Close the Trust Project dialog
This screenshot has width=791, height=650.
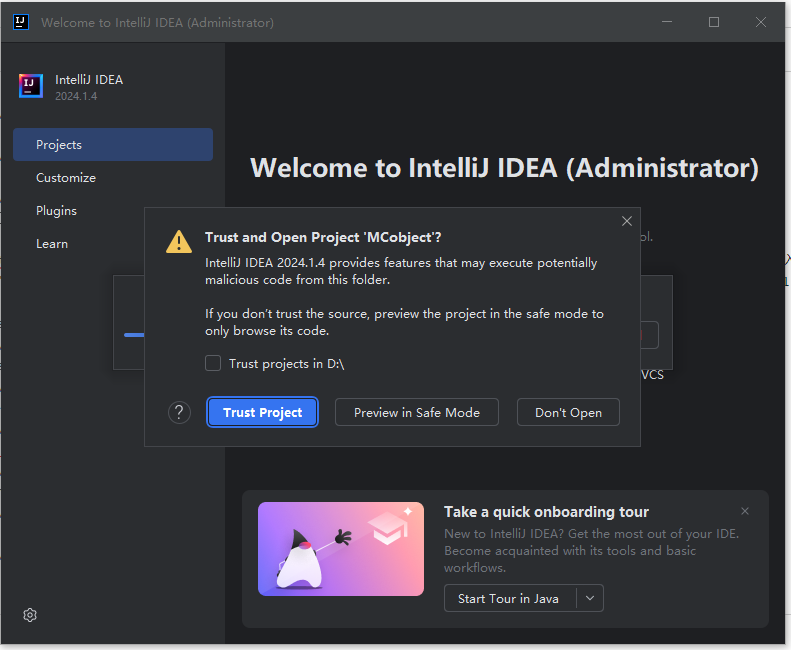pos(627,221)
